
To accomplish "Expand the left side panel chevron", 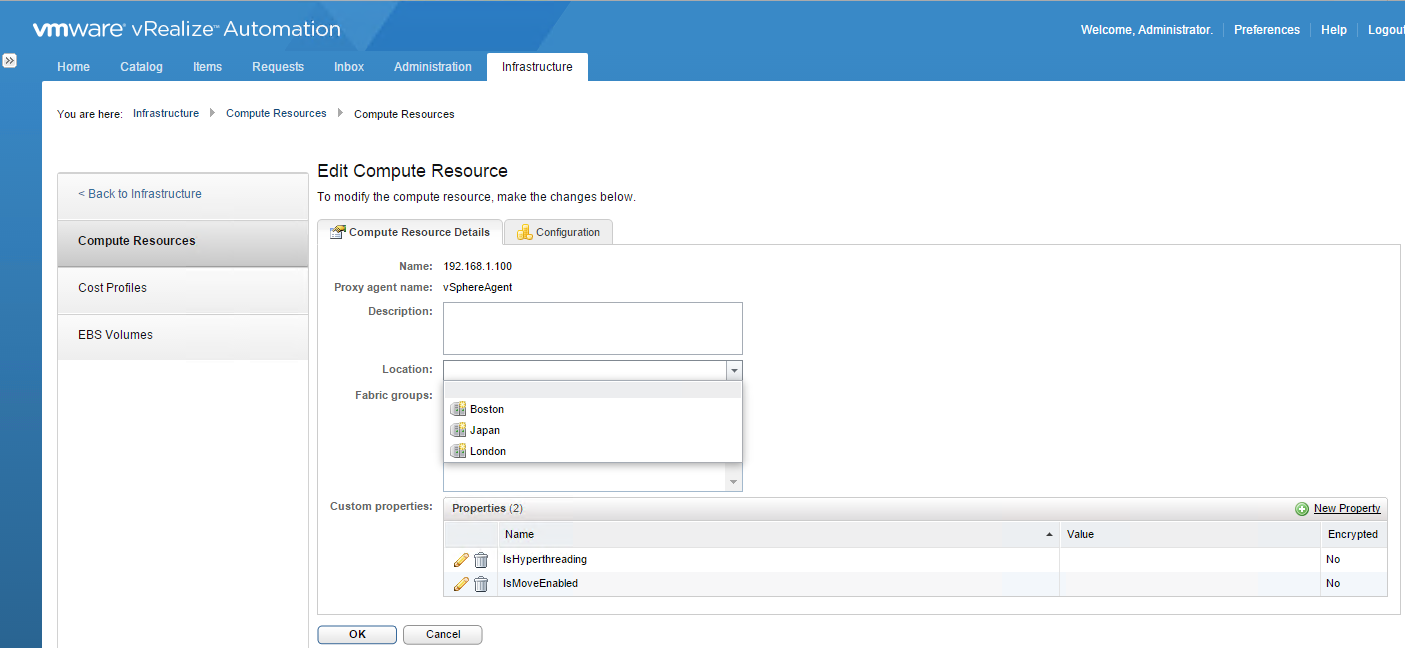I will pos(9,61).
